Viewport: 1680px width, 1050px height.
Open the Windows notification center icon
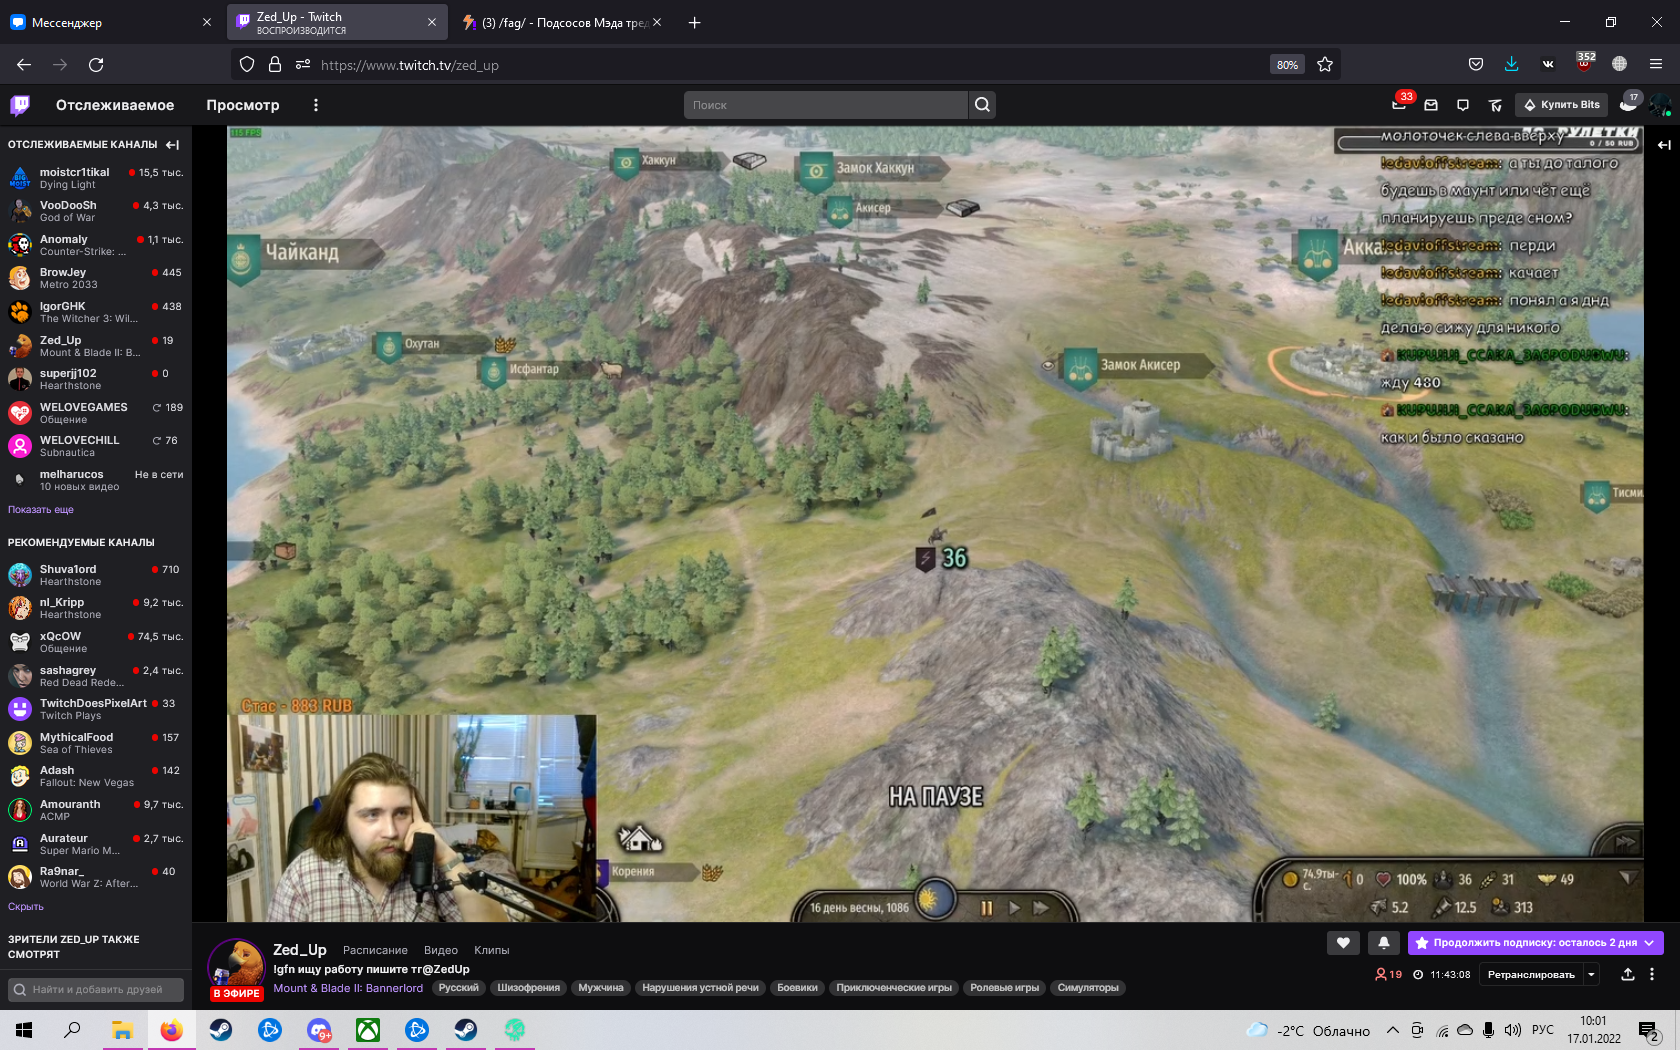pyautogui.click(x=1649, y=1030)
